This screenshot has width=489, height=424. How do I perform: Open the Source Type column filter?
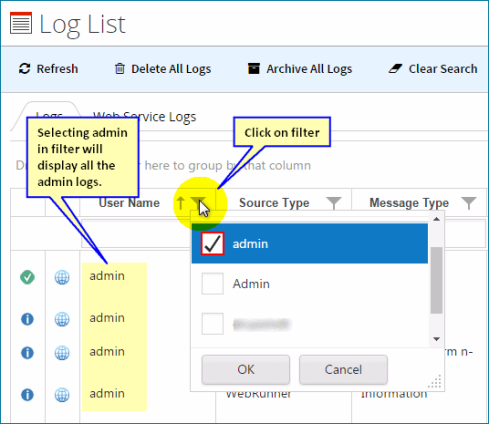click(x=334, y=203)
